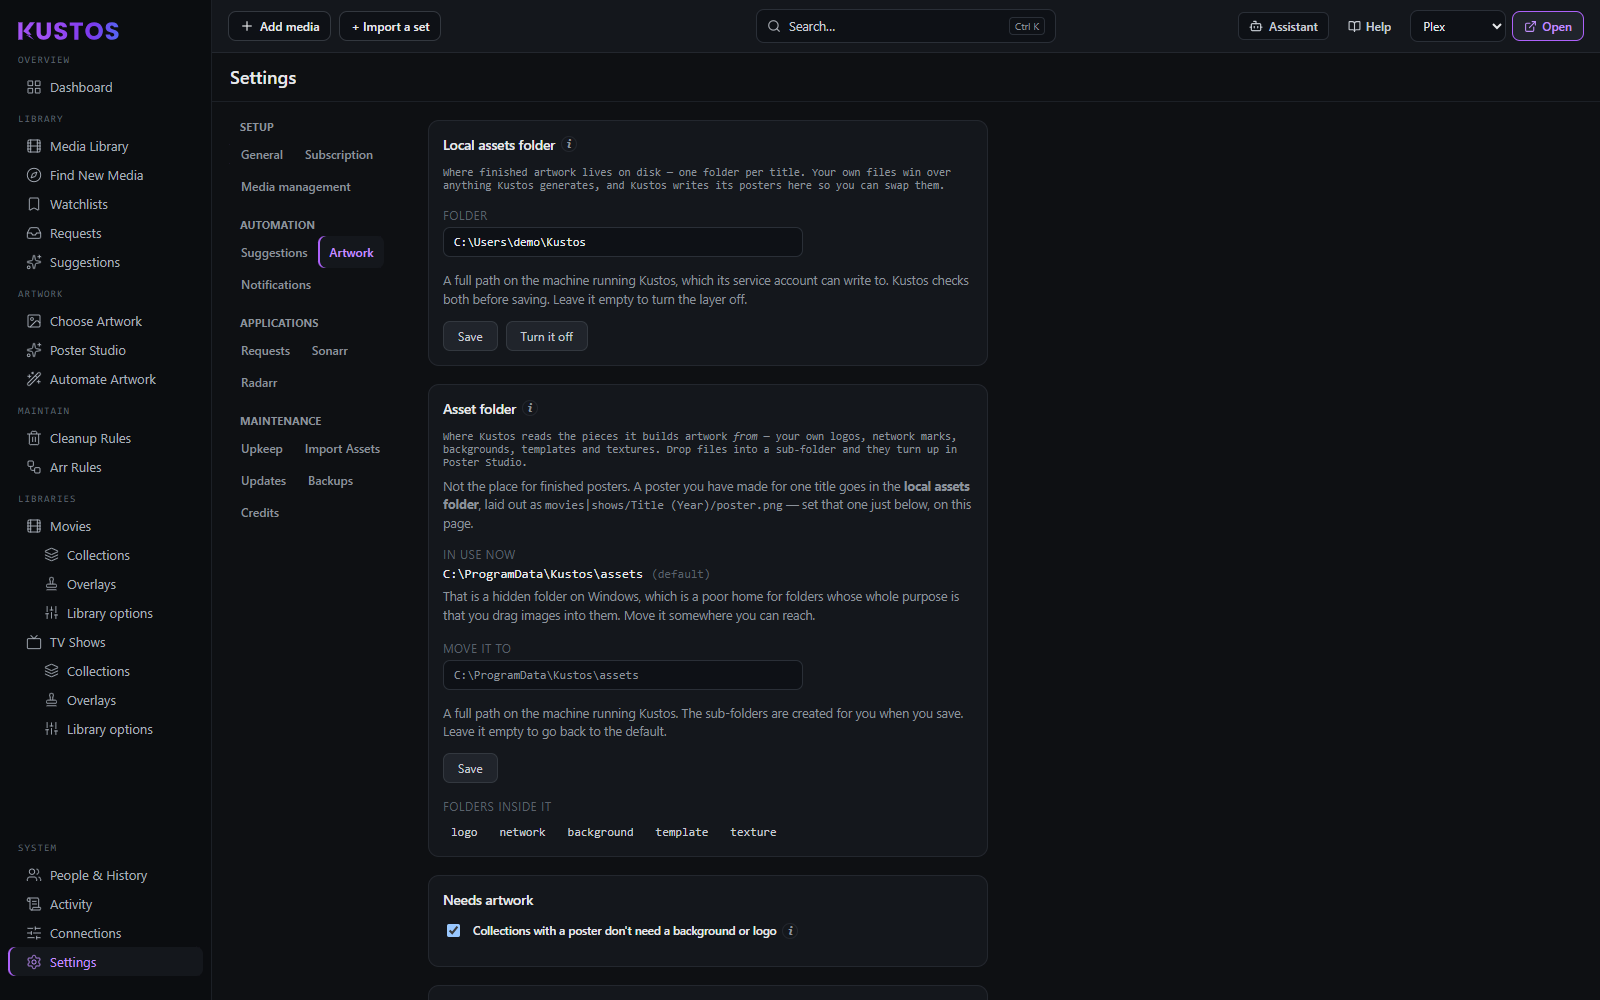The height and width of the screenshot is (1000, 1600).
Task: Click the Find New Media compass icon
Action: pos(34,175)
